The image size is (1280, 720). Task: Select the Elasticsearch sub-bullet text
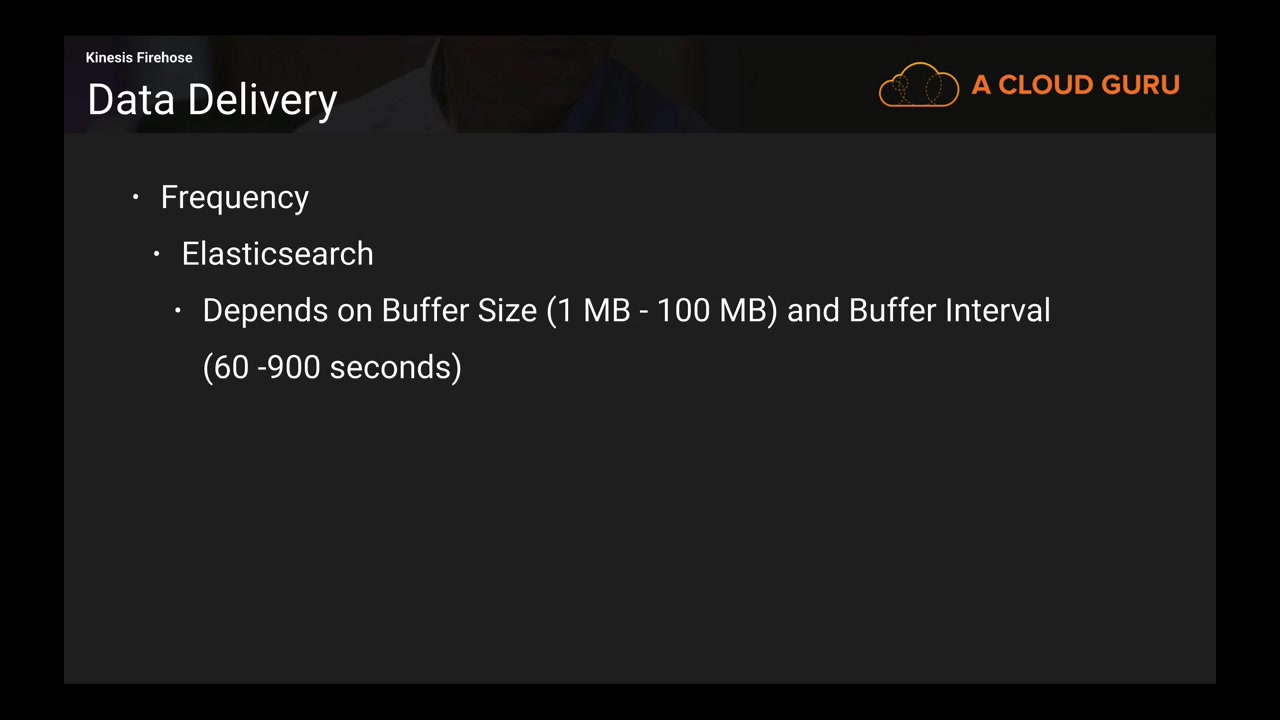pos(277,254)
